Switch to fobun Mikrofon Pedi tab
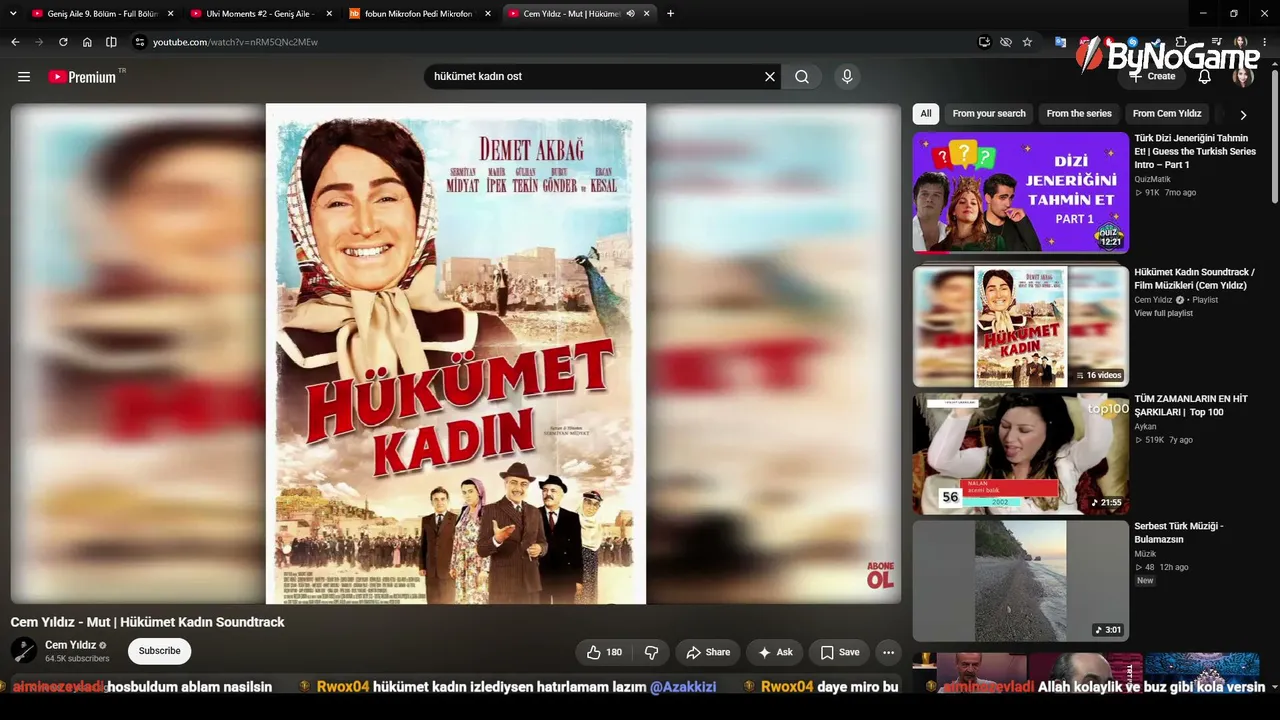The height and width of the screenshot is (720, 1280). 419,13
